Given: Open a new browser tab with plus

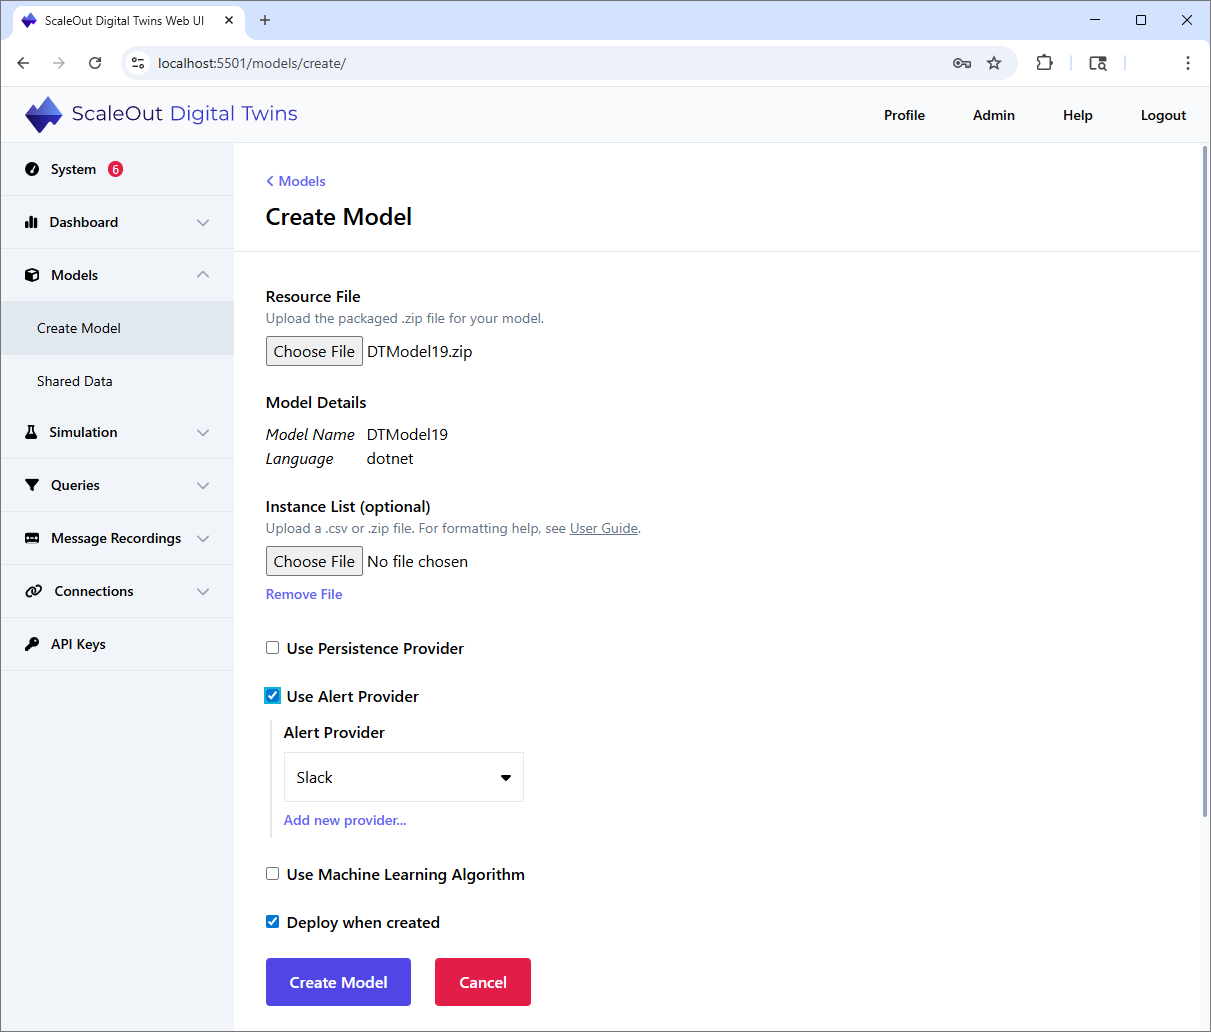Looking at the screenshot, I should point(265,20).
